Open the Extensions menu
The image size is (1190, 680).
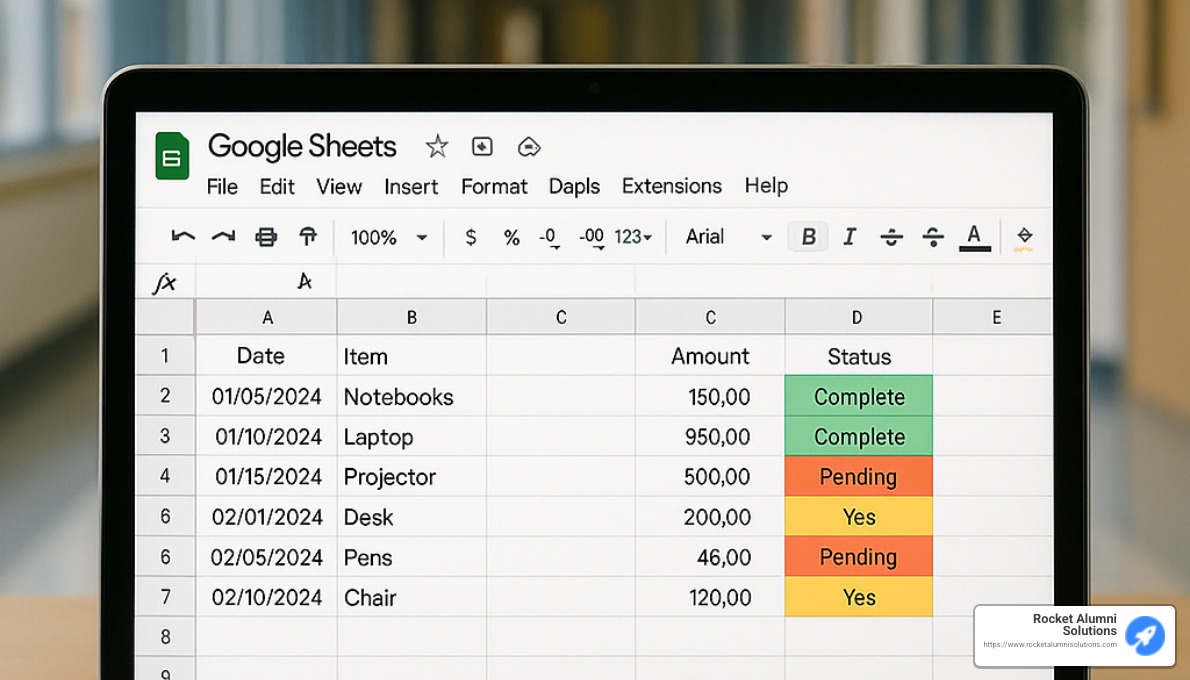pos(672,186)
